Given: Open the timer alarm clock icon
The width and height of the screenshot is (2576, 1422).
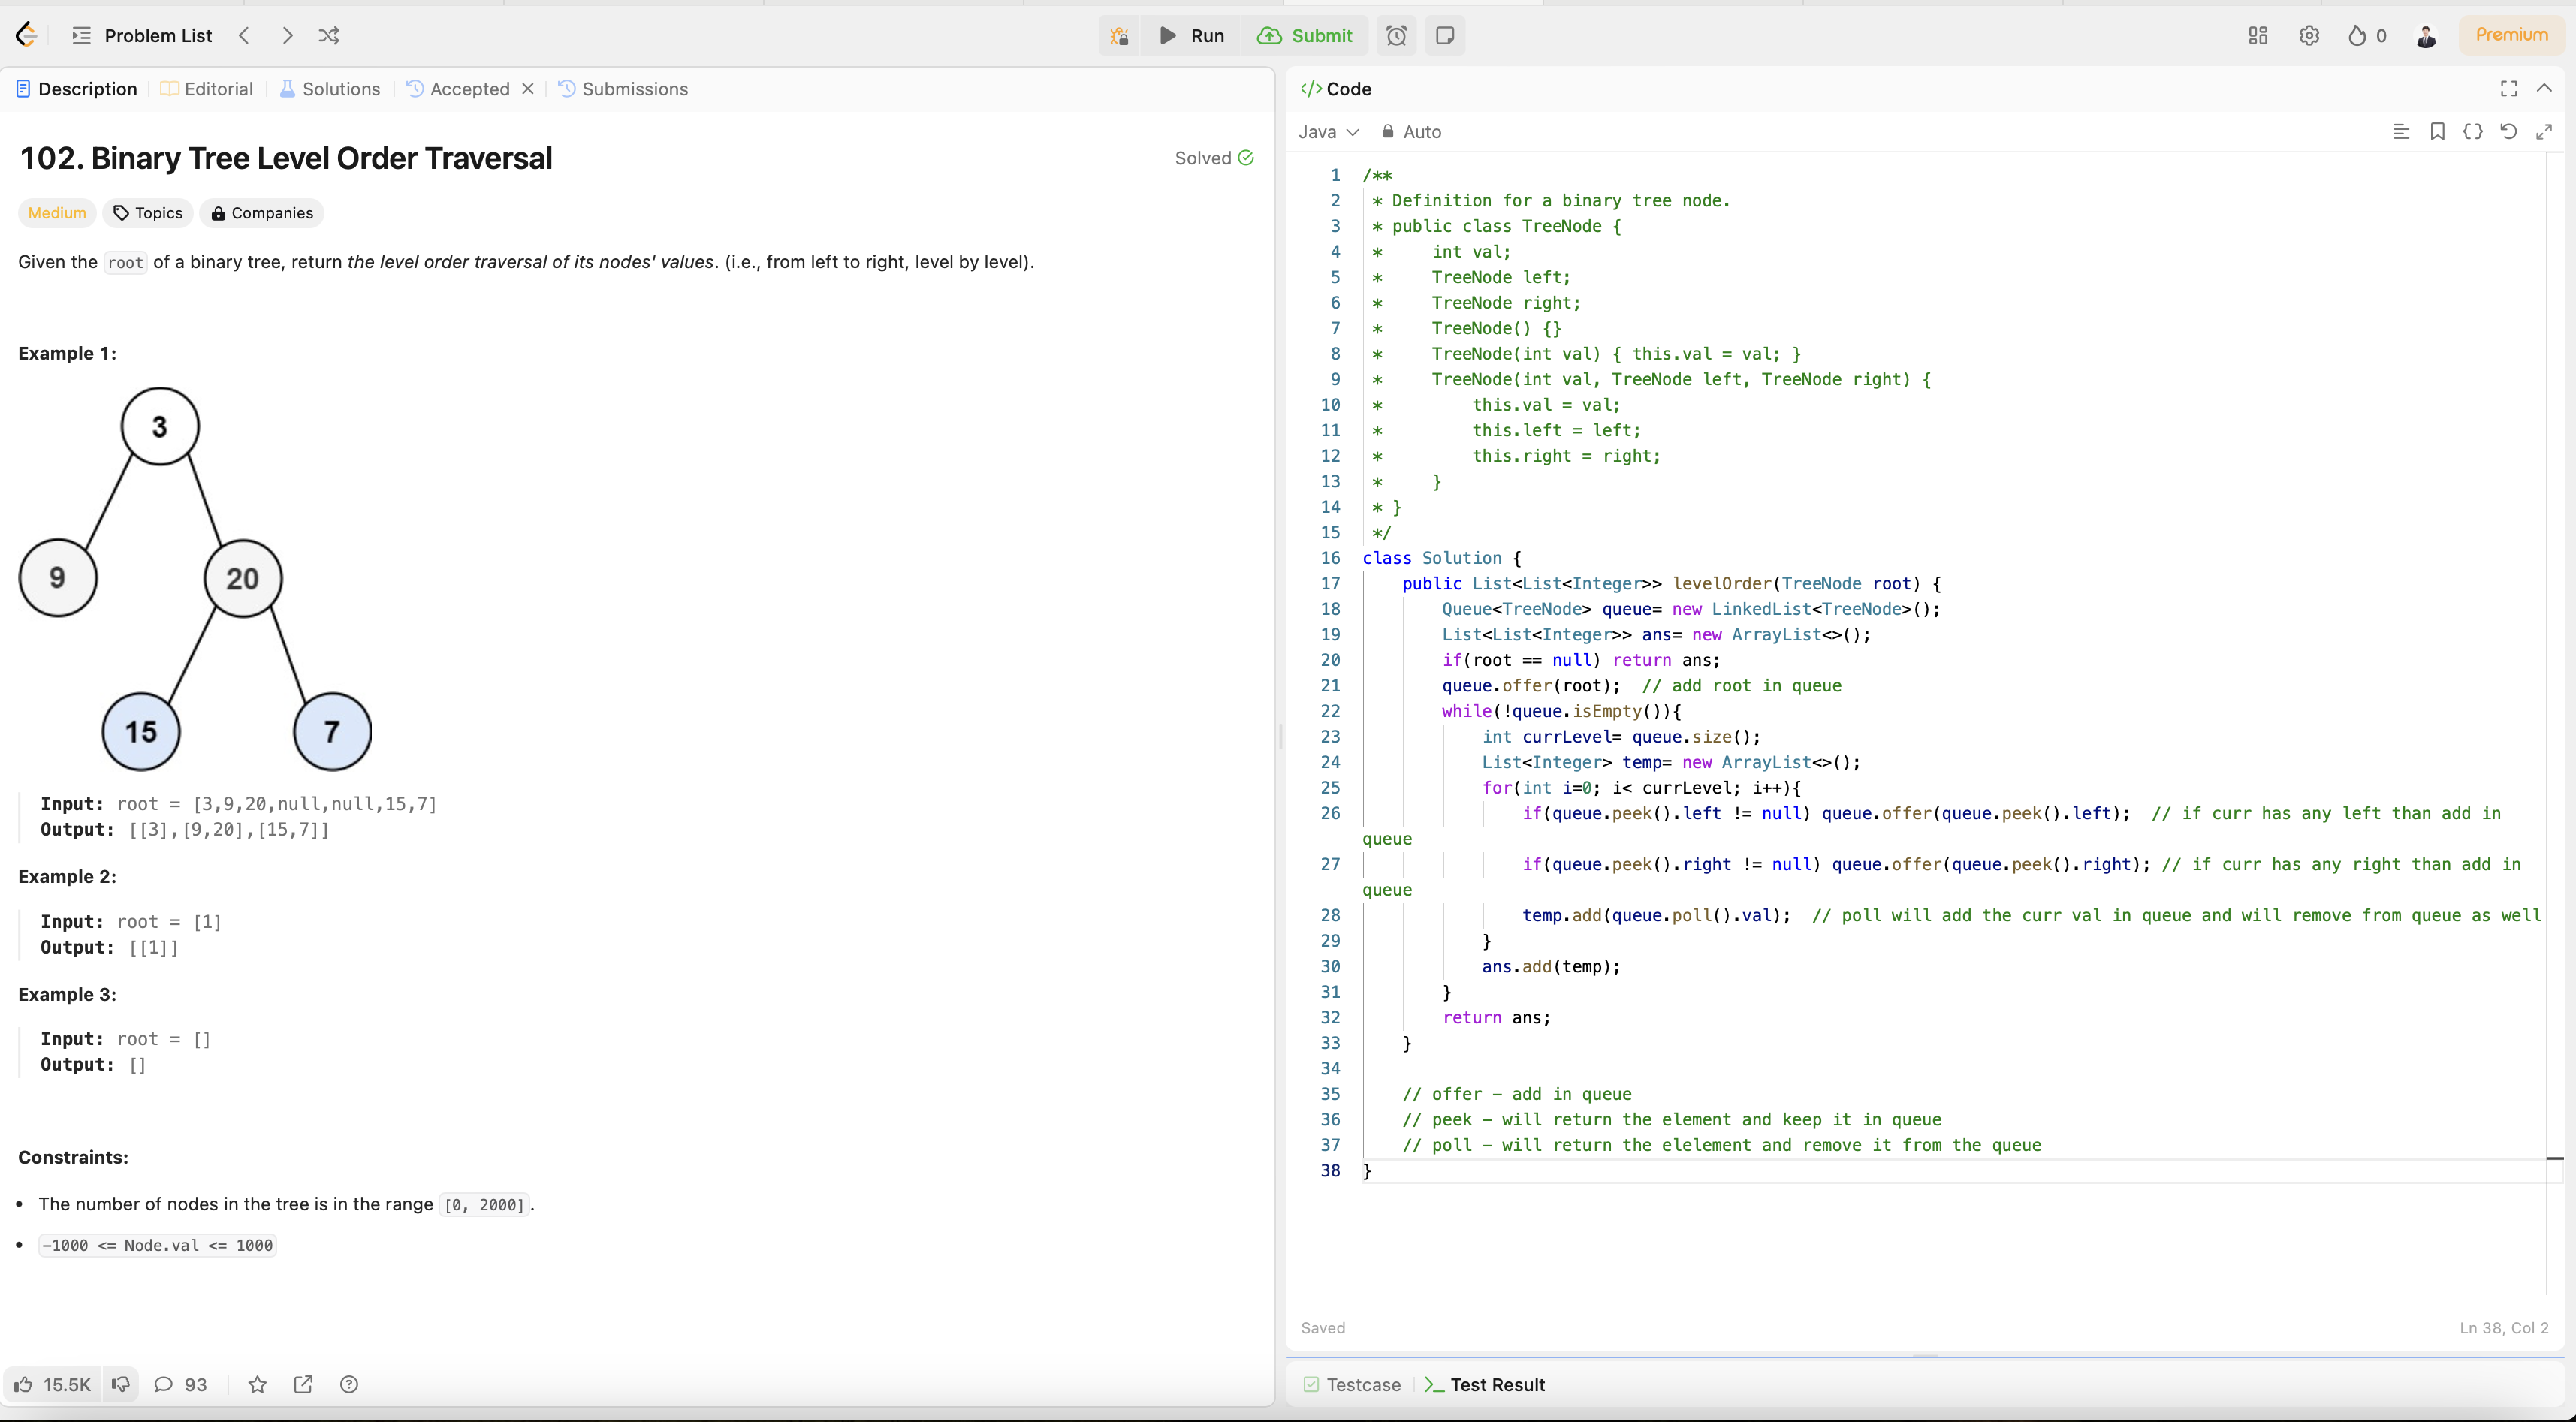Looking at the screenshot, I should coord(1396,36).
